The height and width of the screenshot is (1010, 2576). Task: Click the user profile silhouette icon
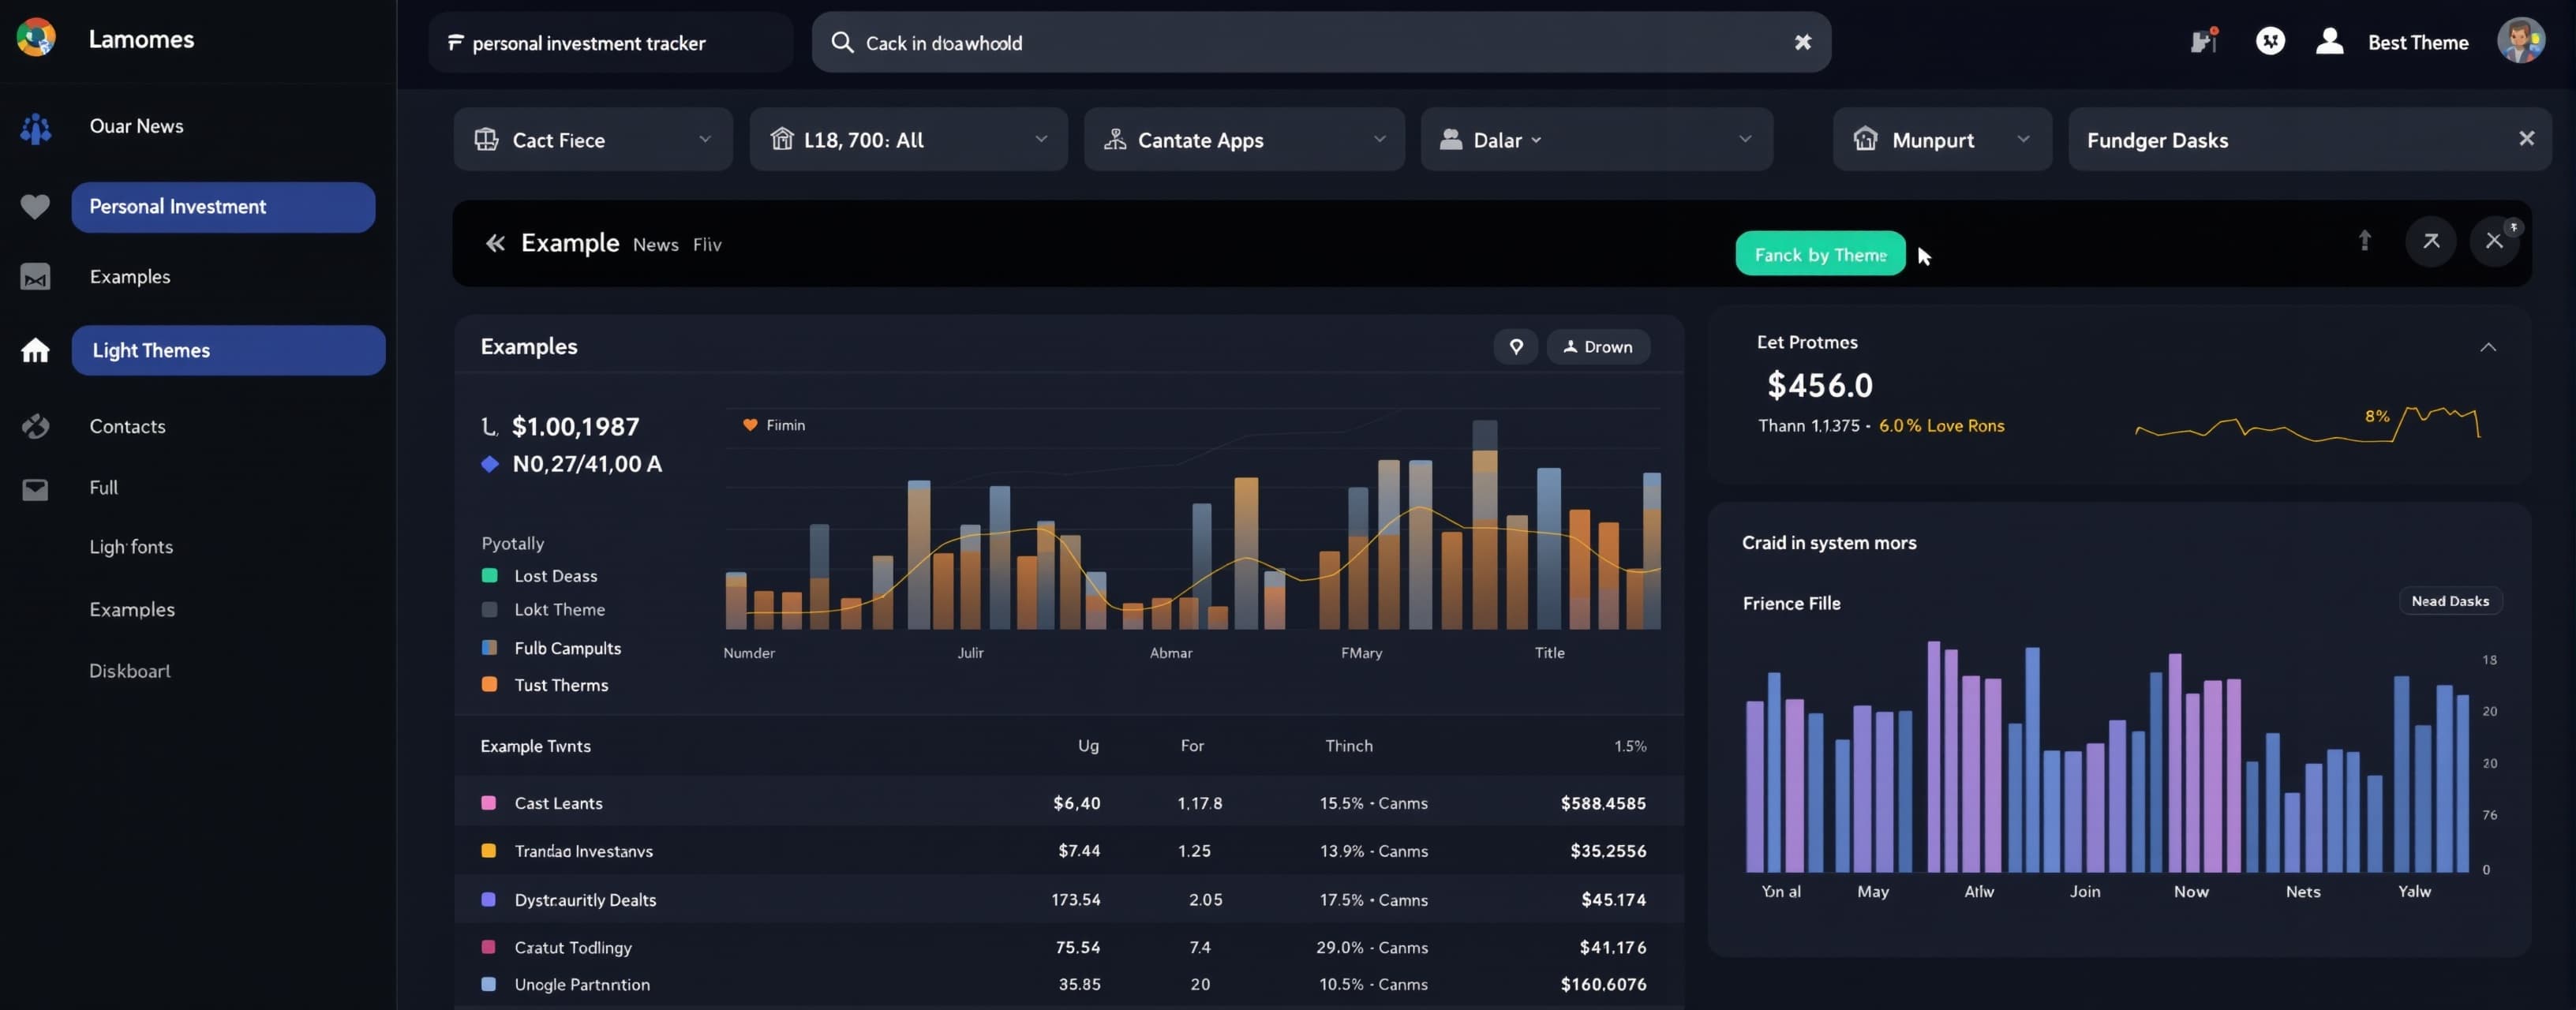tap(2330, 41)
